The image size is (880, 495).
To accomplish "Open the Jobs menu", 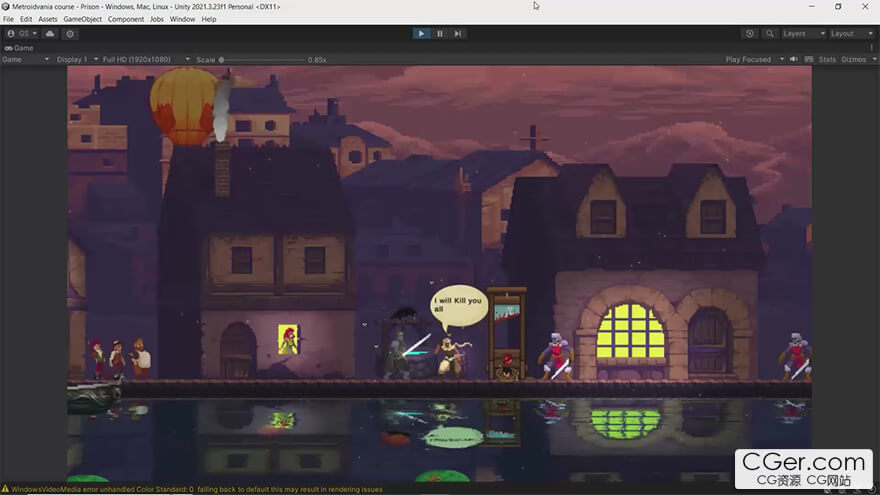I will [x=157, y=19].
